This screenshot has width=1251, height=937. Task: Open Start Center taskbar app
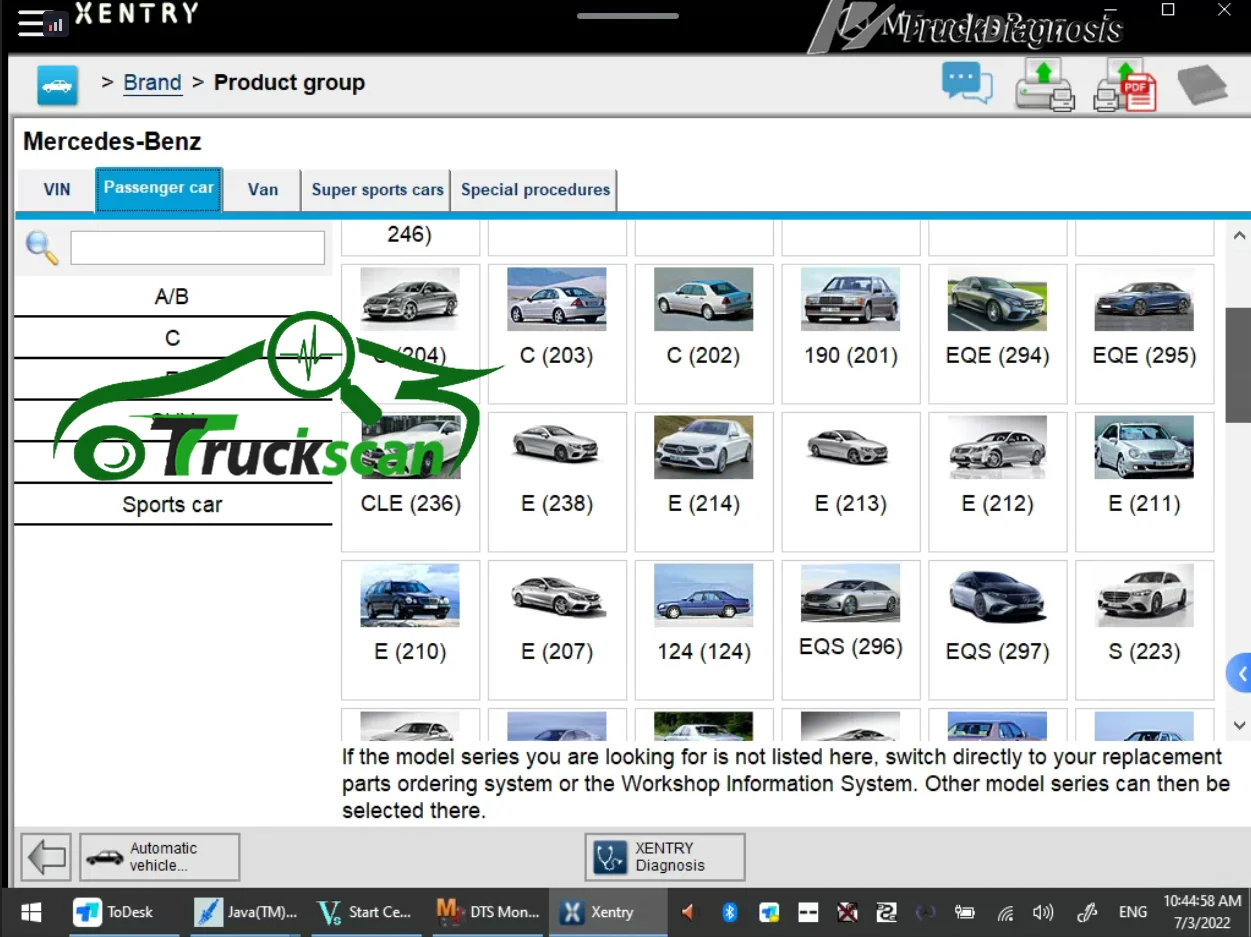(x=366, y=912)
